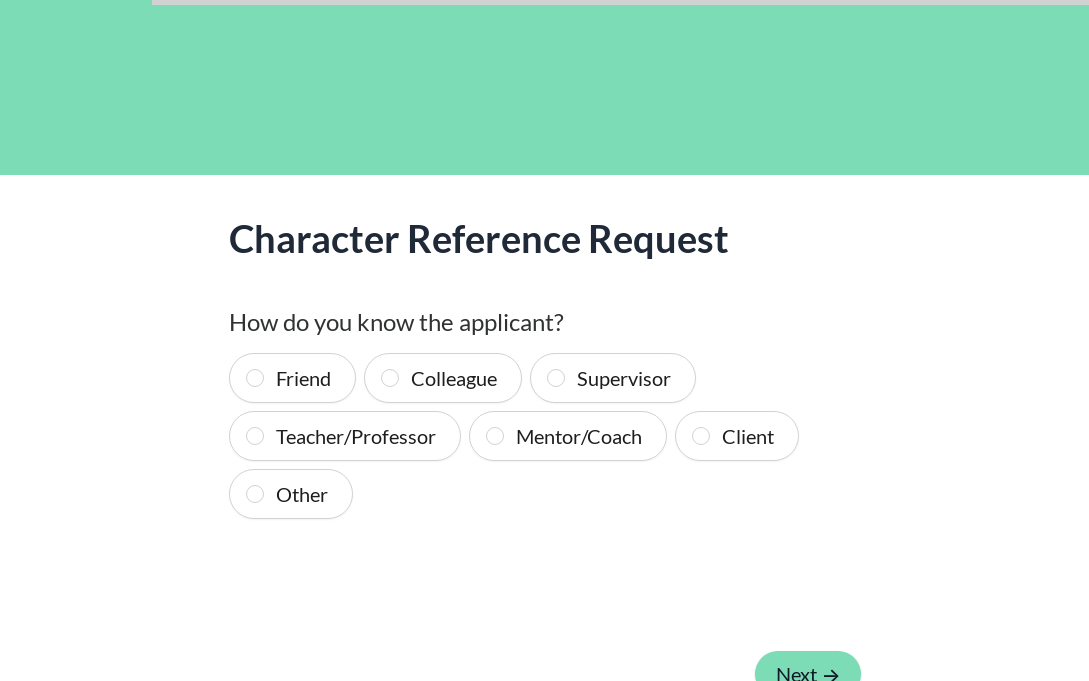This screenshot has height=681, width=1089.
Task: Click the green header banner
Action: coord(544,90)
